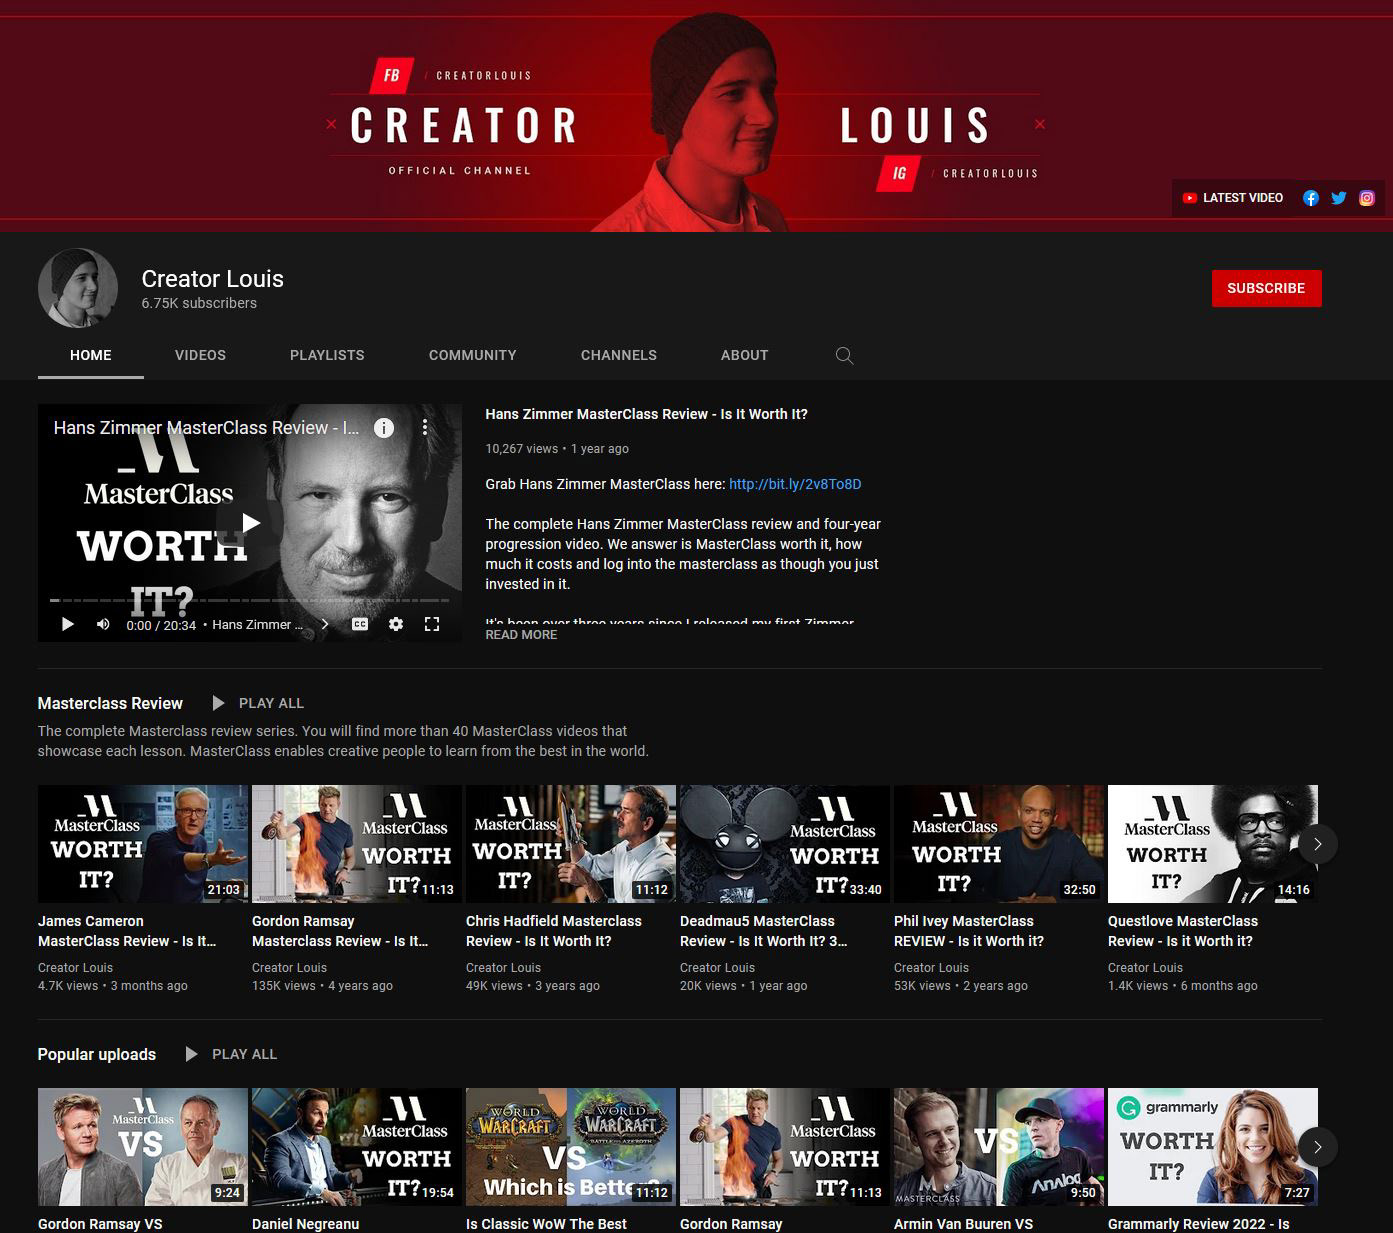Click the Latest Video banner link
1393x1233 pixels.
(x=1233, y=198)
